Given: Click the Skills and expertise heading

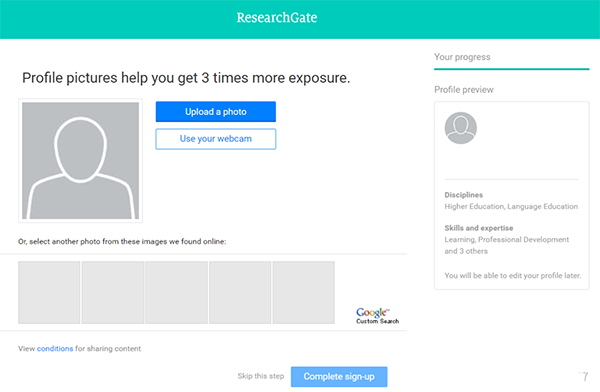Looking at the screenshot, I should click(479, 228).
